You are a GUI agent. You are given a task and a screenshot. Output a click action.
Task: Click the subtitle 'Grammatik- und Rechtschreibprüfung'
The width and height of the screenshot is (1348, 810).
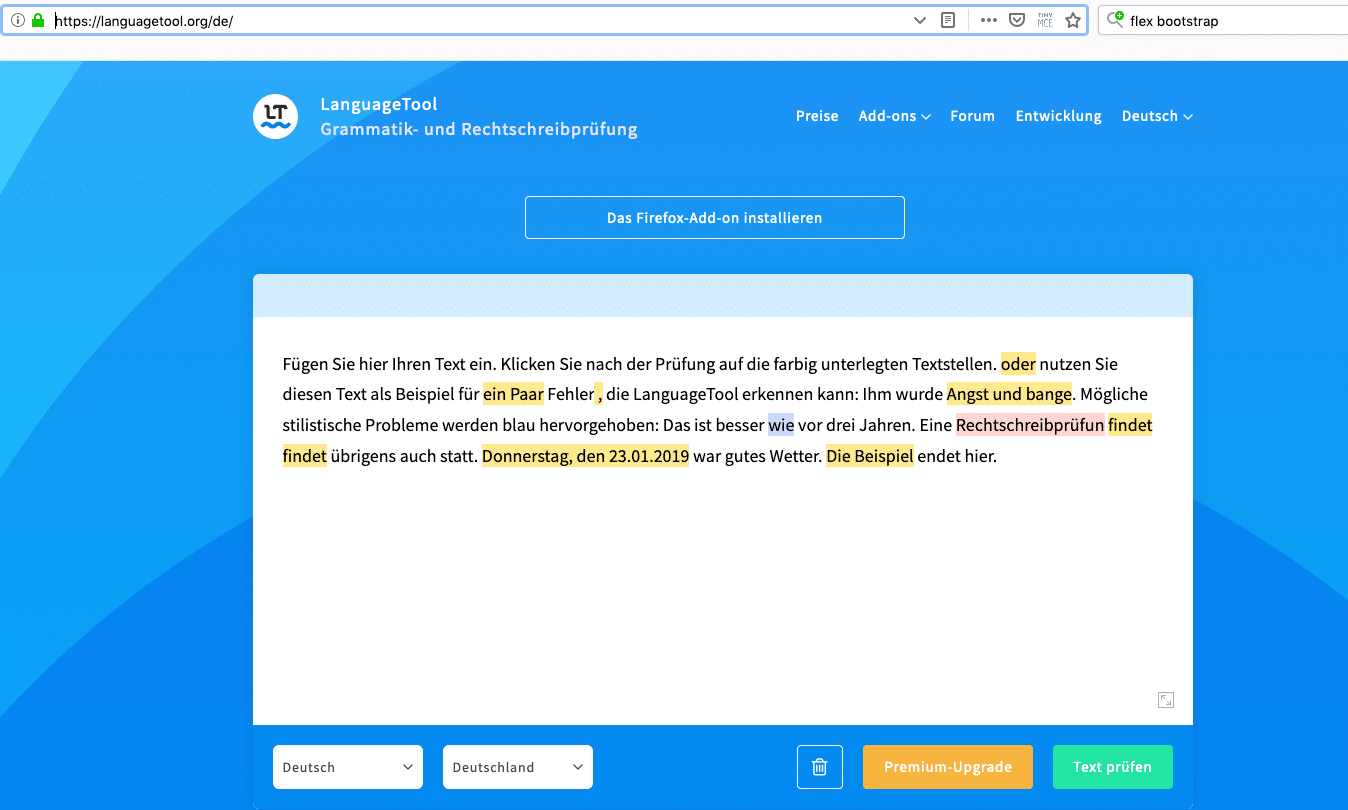click(x=479, y=129)
